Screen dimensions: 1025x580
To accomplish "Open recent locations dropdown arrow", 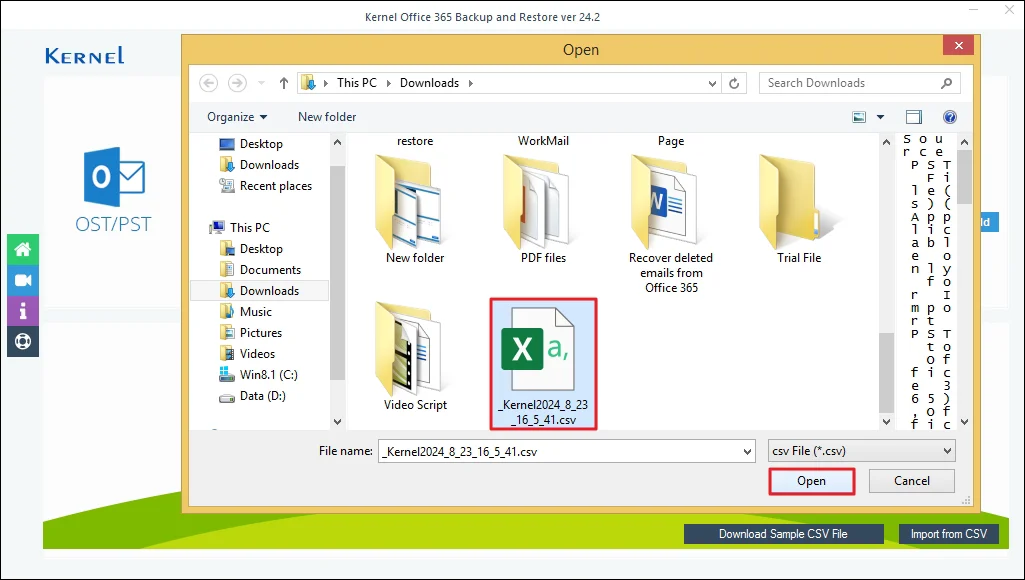I will 261,83.
